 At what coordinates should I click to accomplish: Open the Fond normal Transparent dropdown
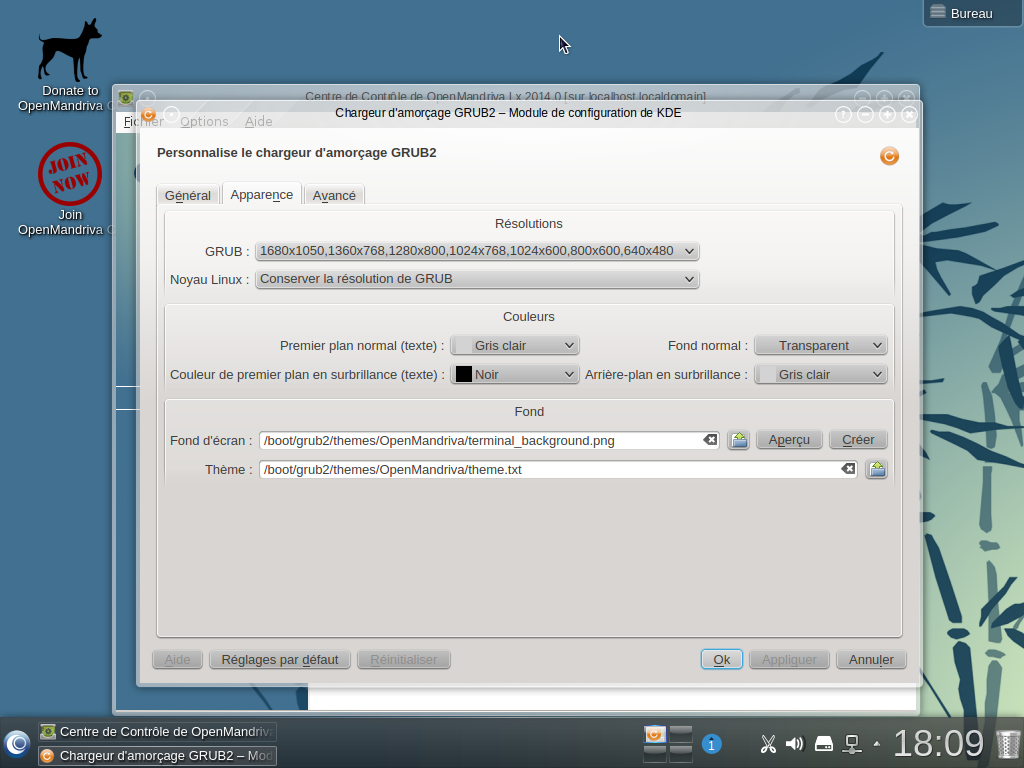tap(821, 345)
